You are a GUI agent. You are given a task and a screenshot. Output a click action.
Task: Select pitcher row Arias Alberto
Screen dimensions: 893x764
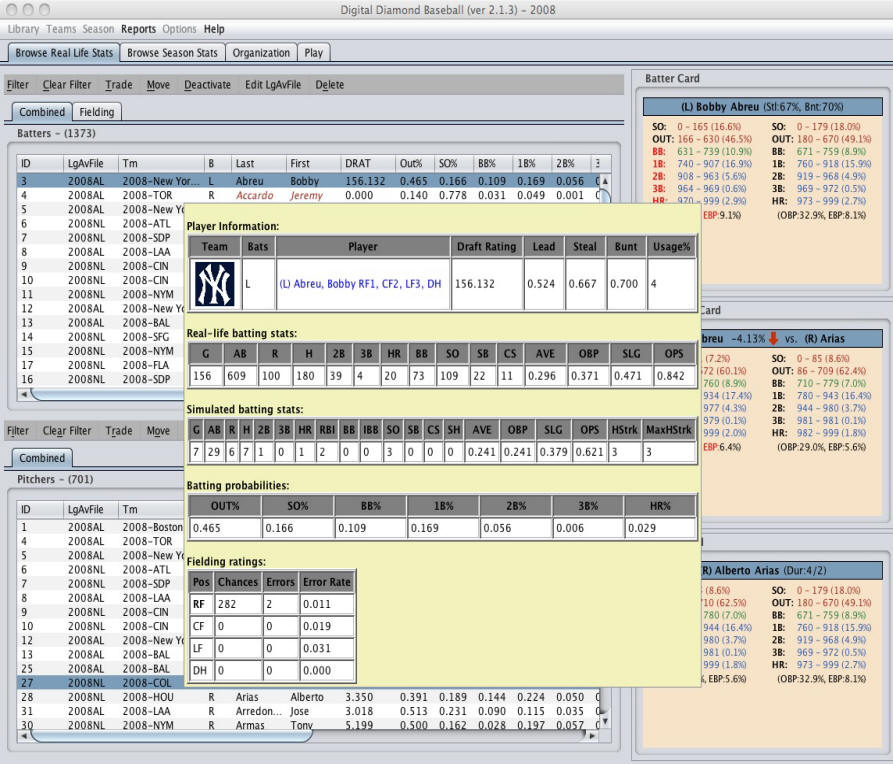pyautogui.click(x=308, y=697)
